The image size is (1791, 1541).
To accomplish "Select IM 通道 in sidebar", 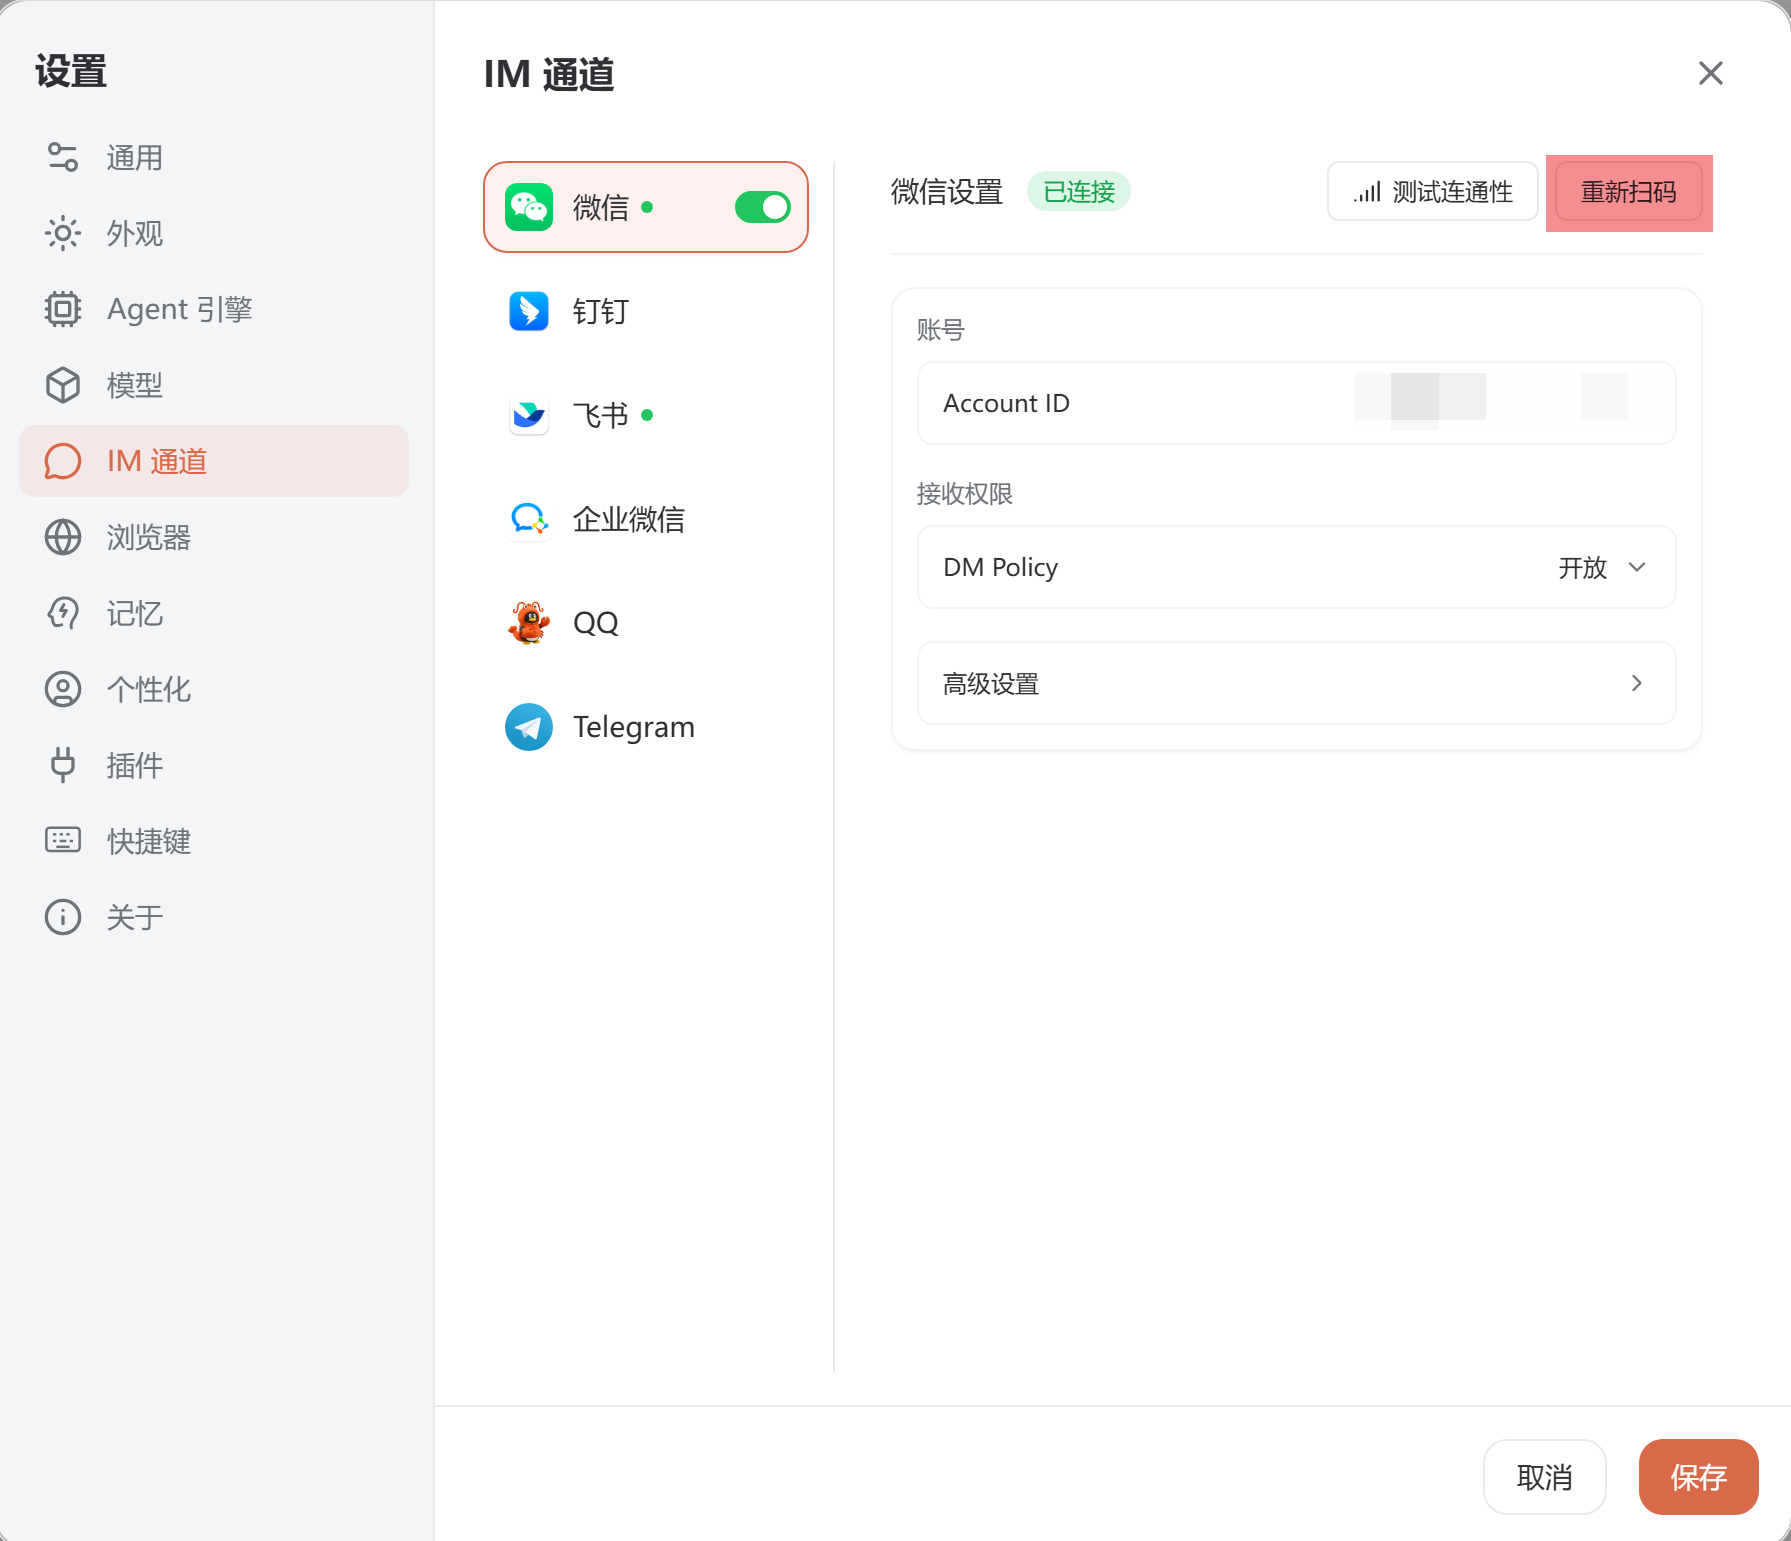I will pyautogui.click(x=214, y=461).
